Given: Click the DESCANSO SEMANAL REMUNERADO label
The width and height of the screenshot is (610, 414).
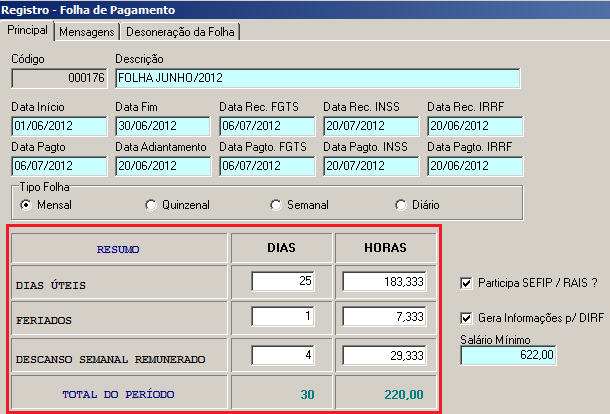Looking at the screenshot, I should tap(110, 359).
